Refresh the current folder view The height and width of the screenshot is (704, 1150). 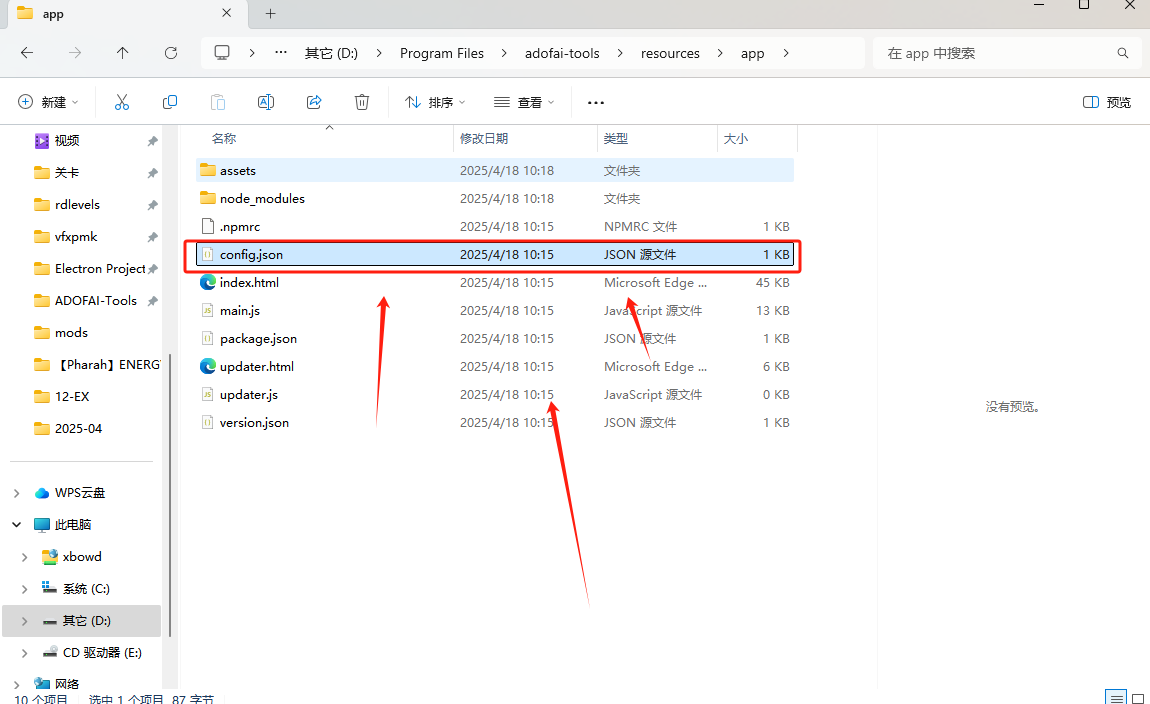tap(171, 53)
